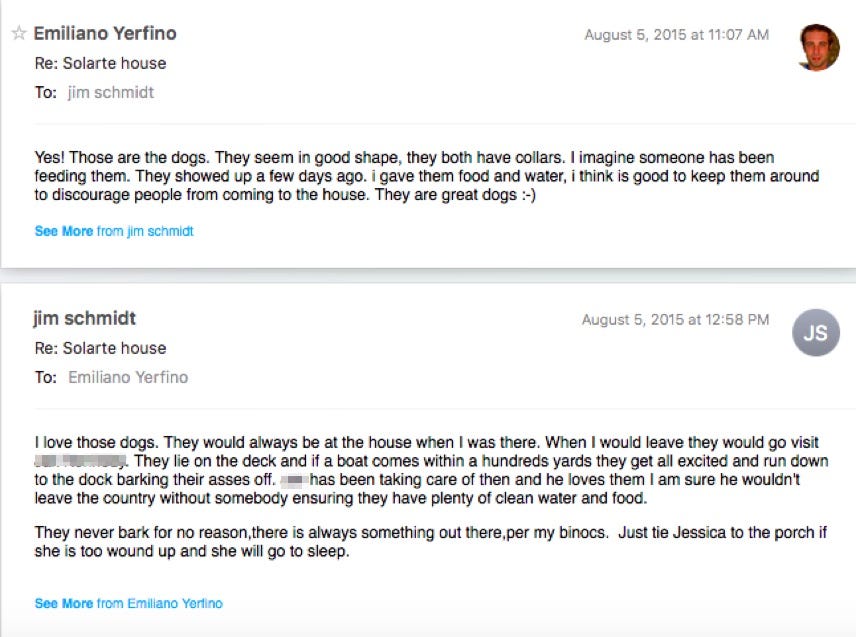856x637 pixels.
Task: Click the blurred name before "has been taking care"
Action: tap(291, 480)
